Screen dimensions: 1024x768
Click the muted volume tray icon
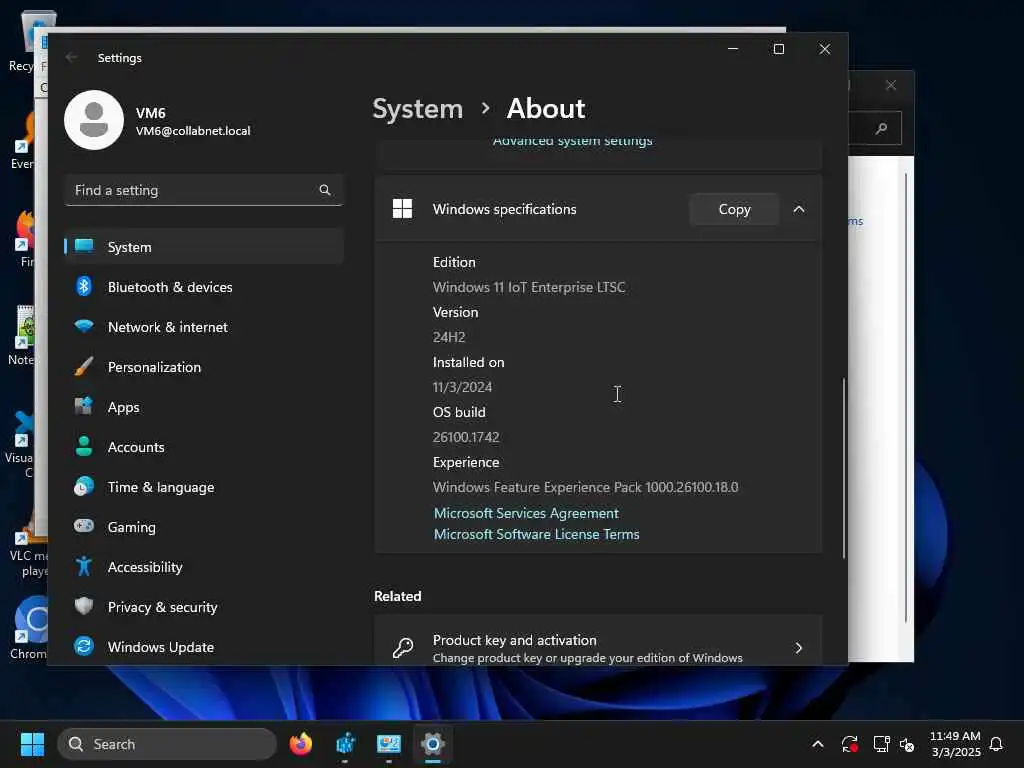pos(906,744)
